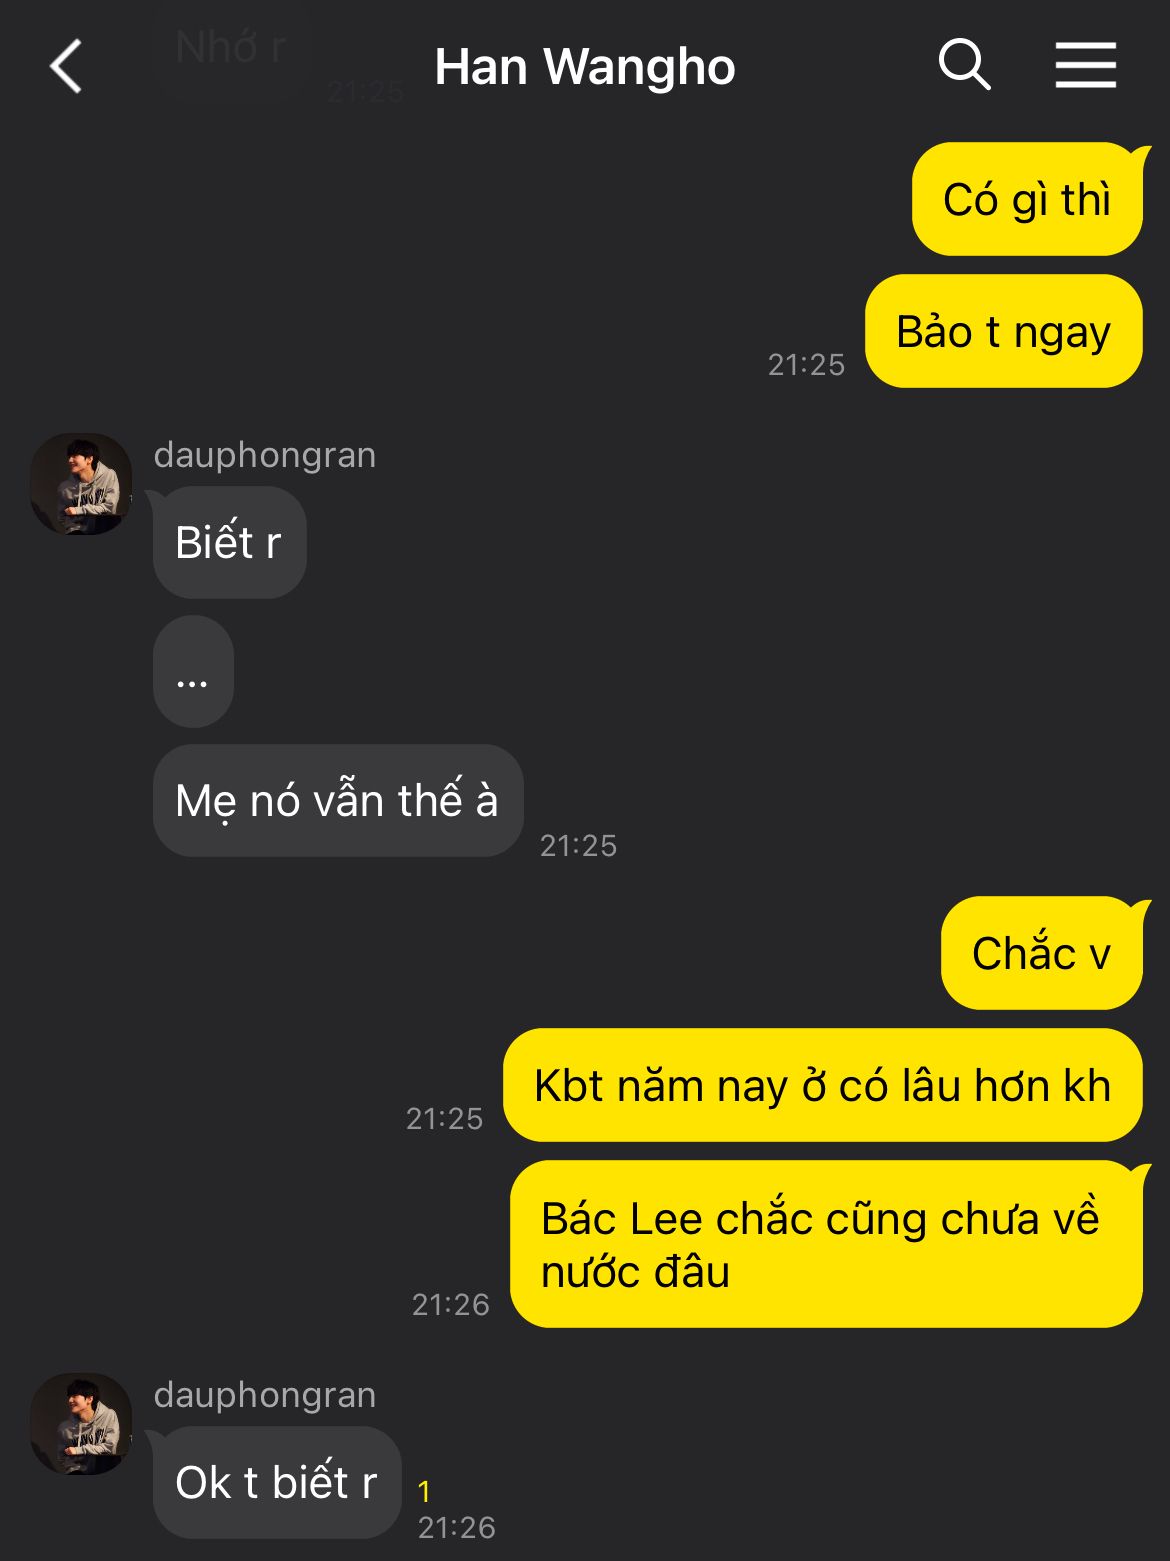Tap the yellow unread count 1 indicator
Viewport: 1170px width, 1561px height.
[424, 1492]
